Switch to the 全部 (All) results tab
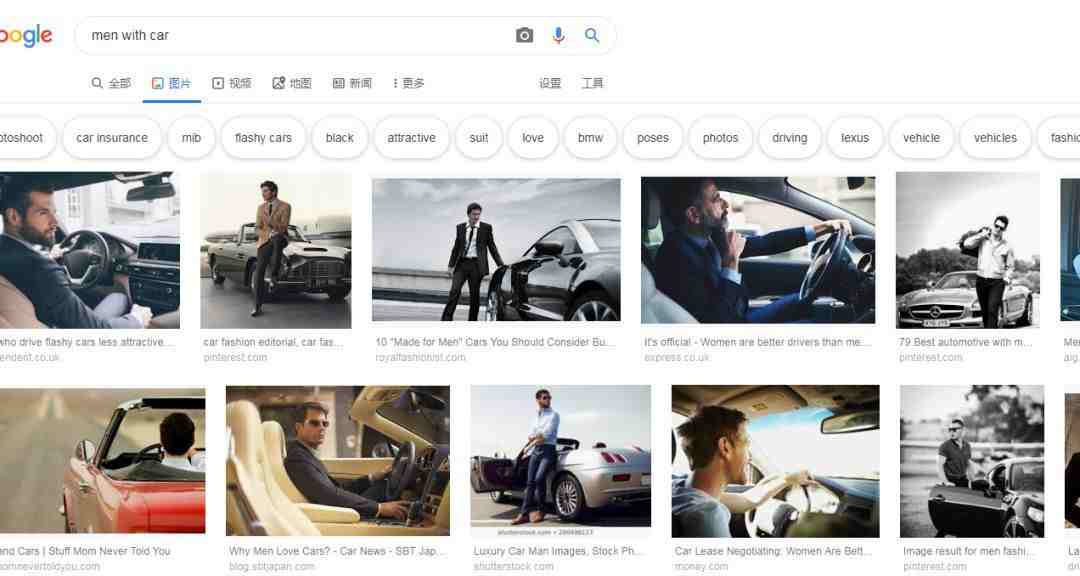The image size is (1080, 576). coord(111,83)
